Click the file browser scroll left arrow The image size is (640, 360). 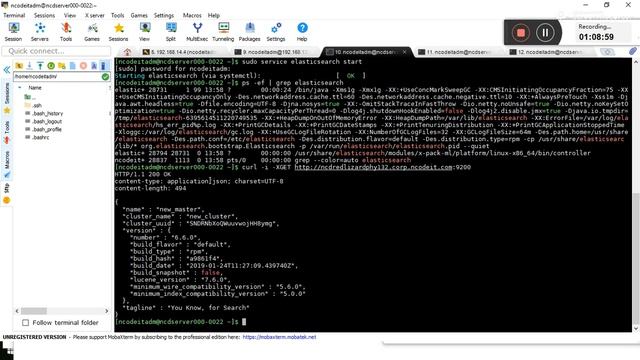(17, 311)
